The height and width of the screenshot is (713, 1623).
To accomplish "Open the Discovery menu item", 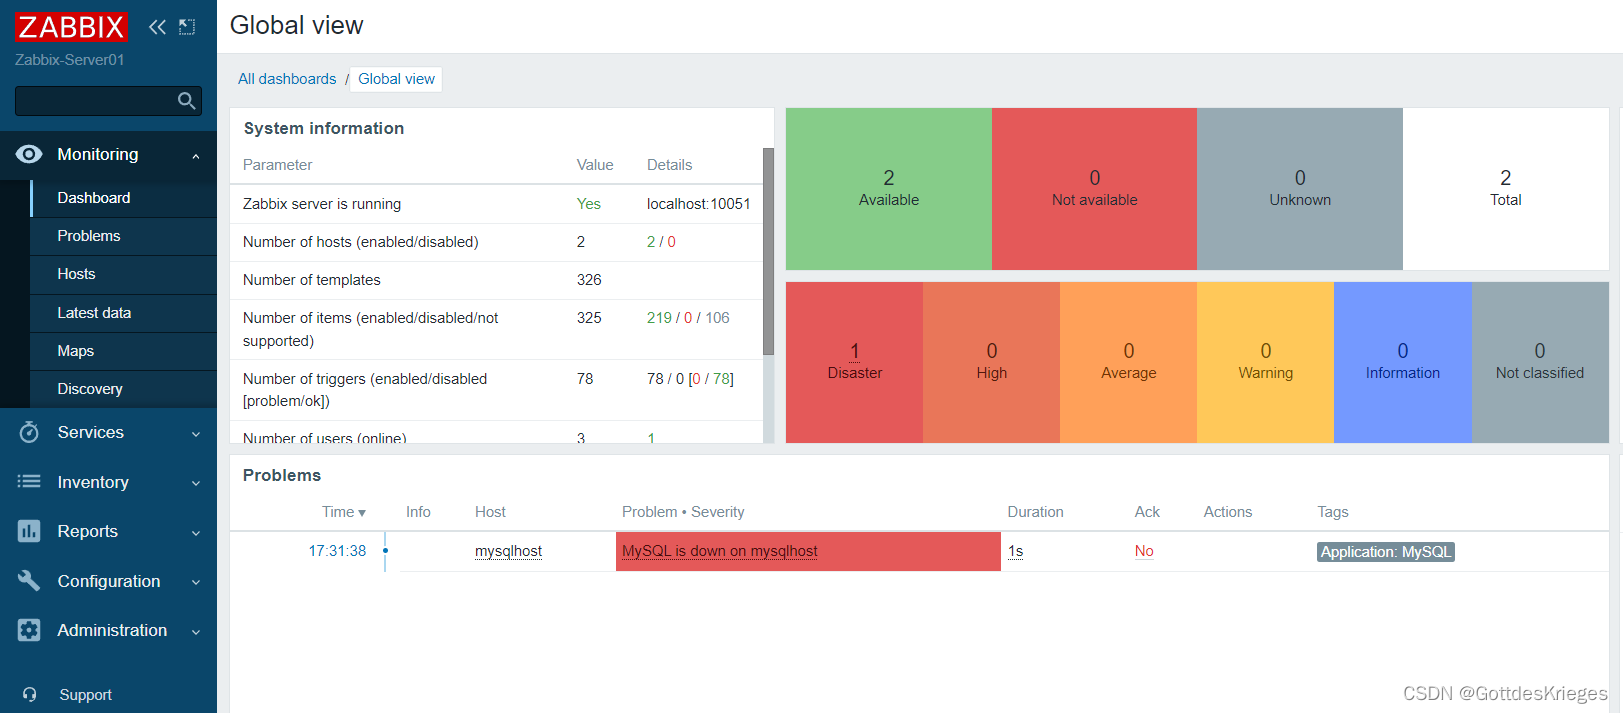I will point(124,389).
